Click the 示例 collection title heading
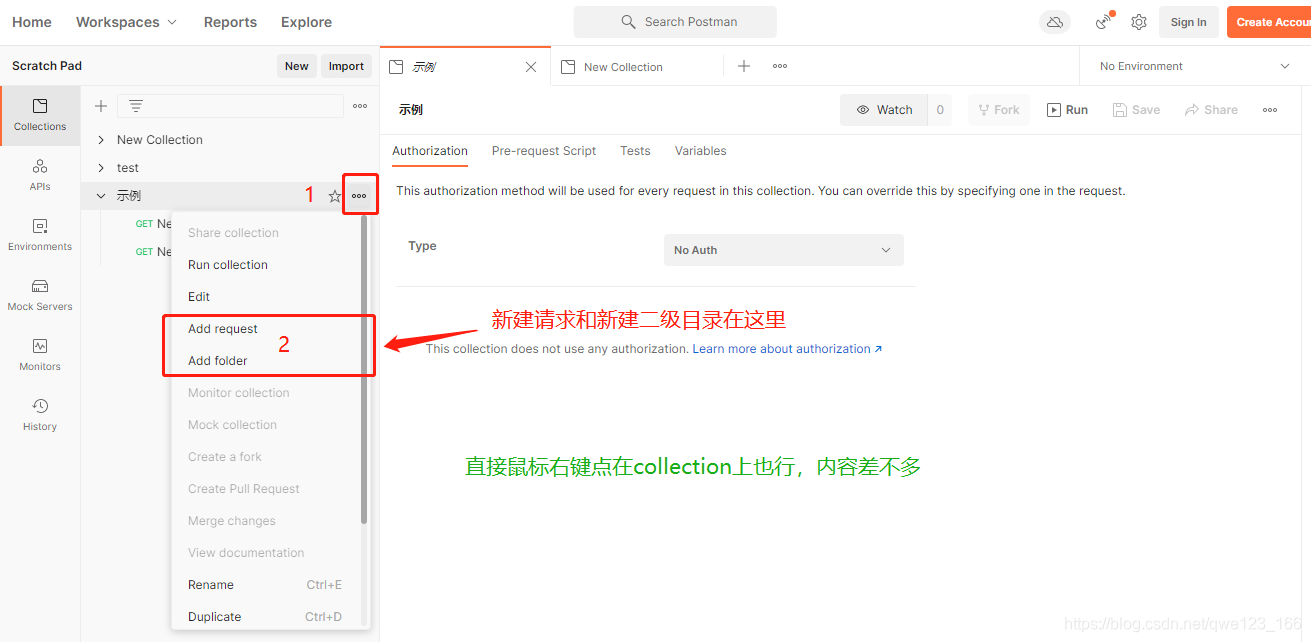This screenshot has width=1311, height=642. [x=411, y=110]
